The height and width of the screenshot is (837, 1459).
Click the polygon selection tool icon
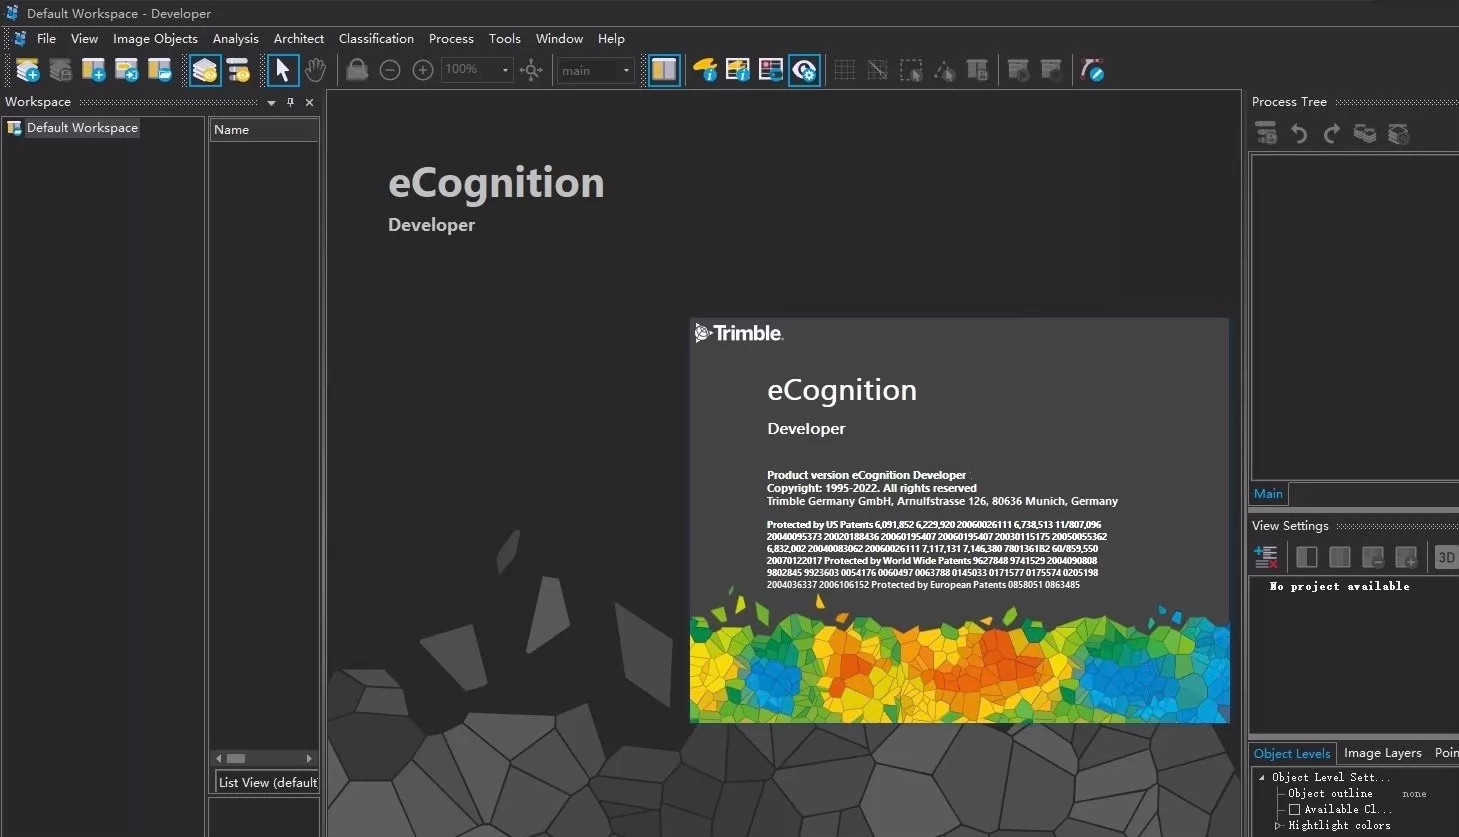point(944,70)
